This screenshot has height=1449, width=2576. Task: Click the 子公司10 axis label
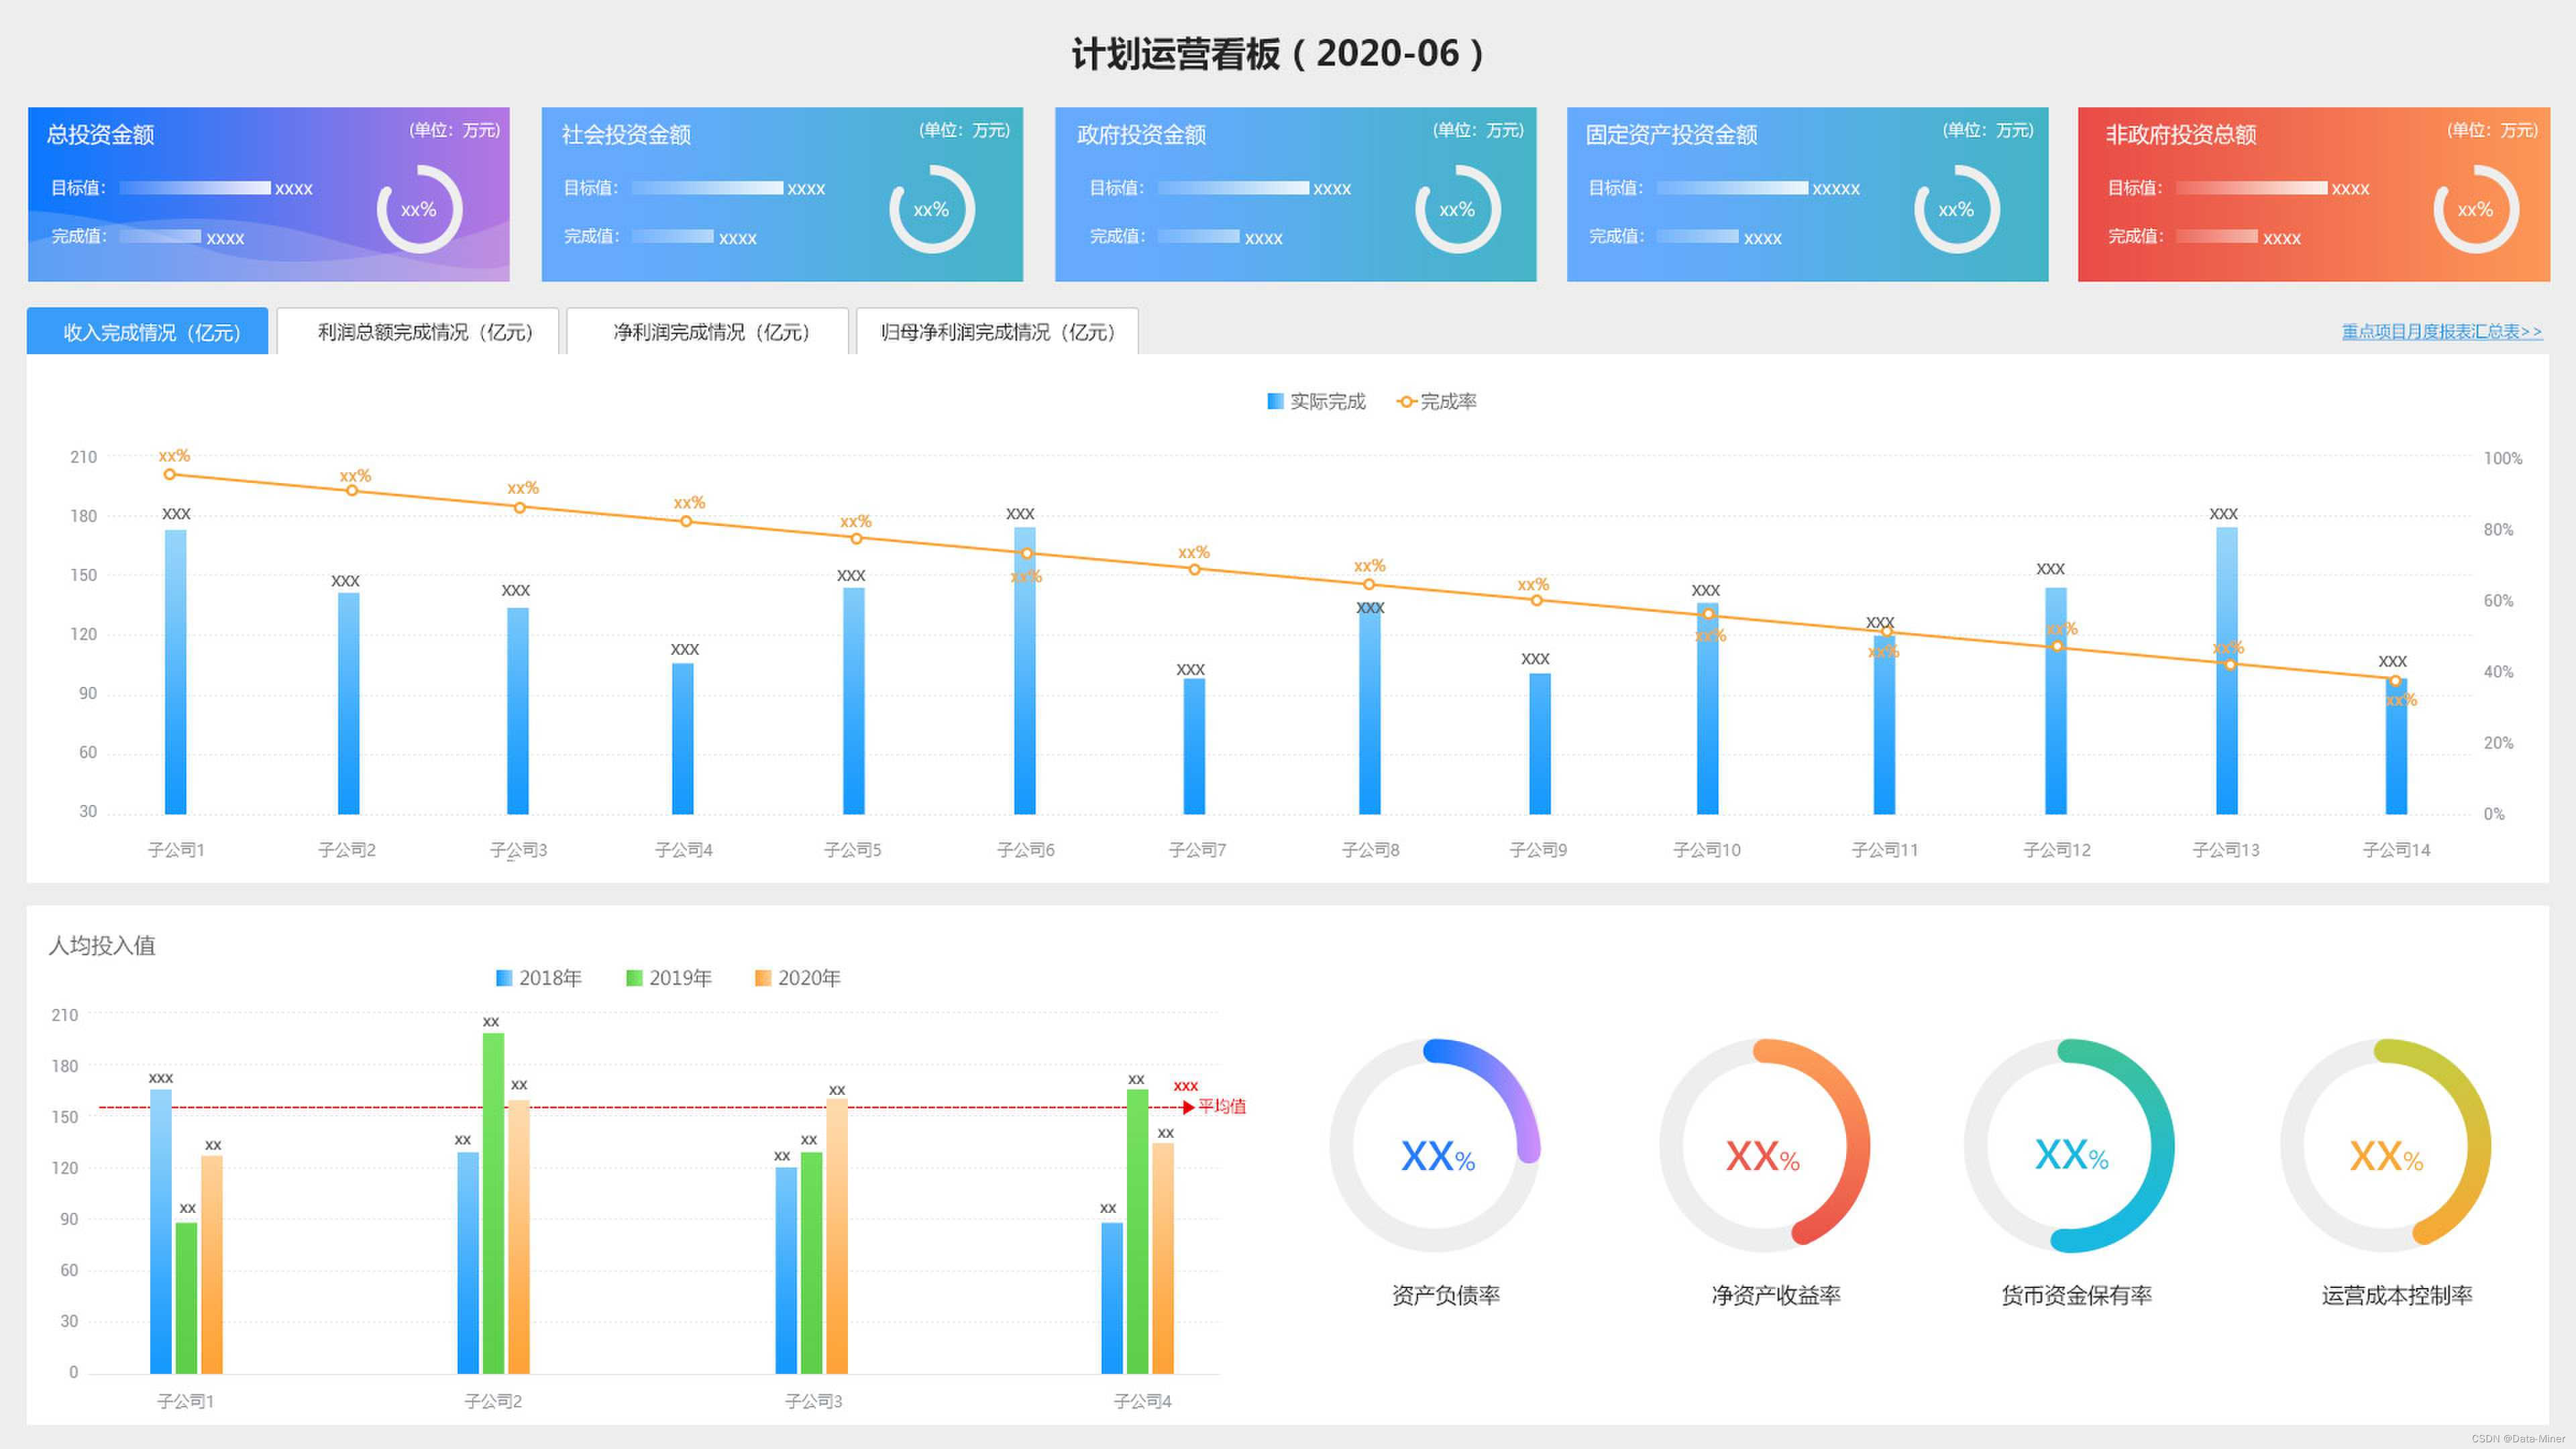click(1707, 850)
